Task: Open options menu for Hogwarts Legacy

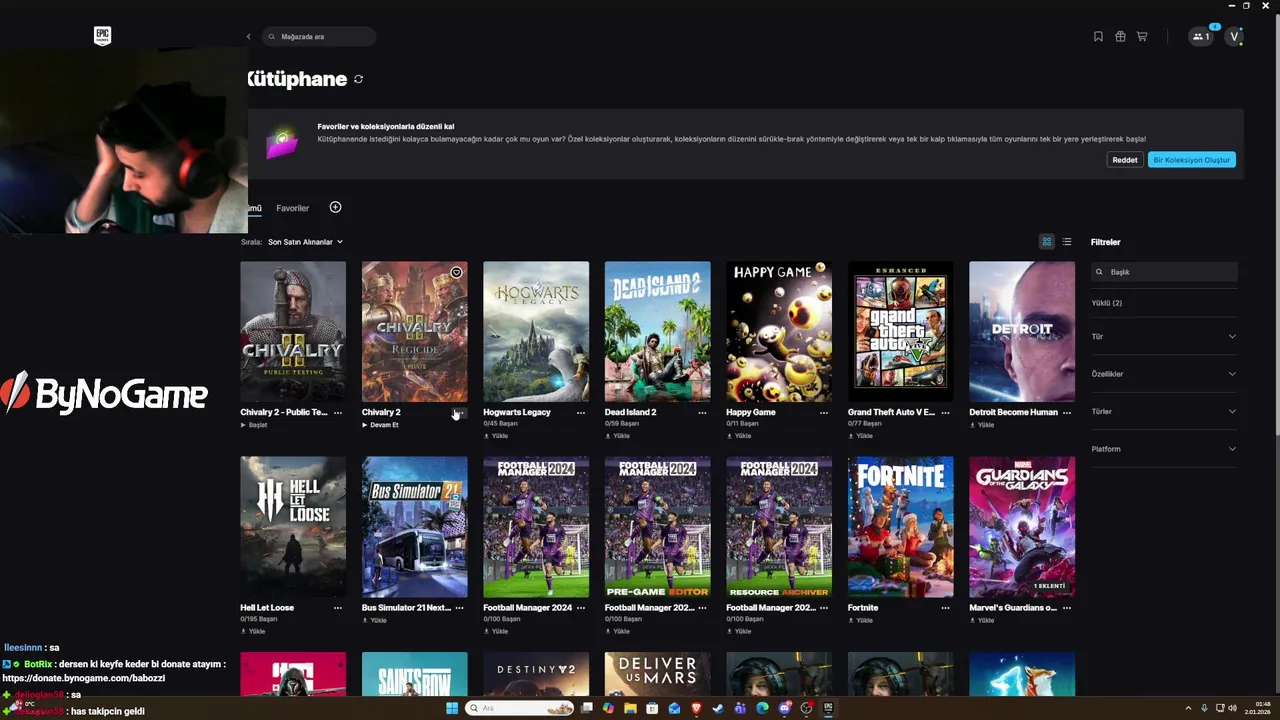Action: click(581, 412)
